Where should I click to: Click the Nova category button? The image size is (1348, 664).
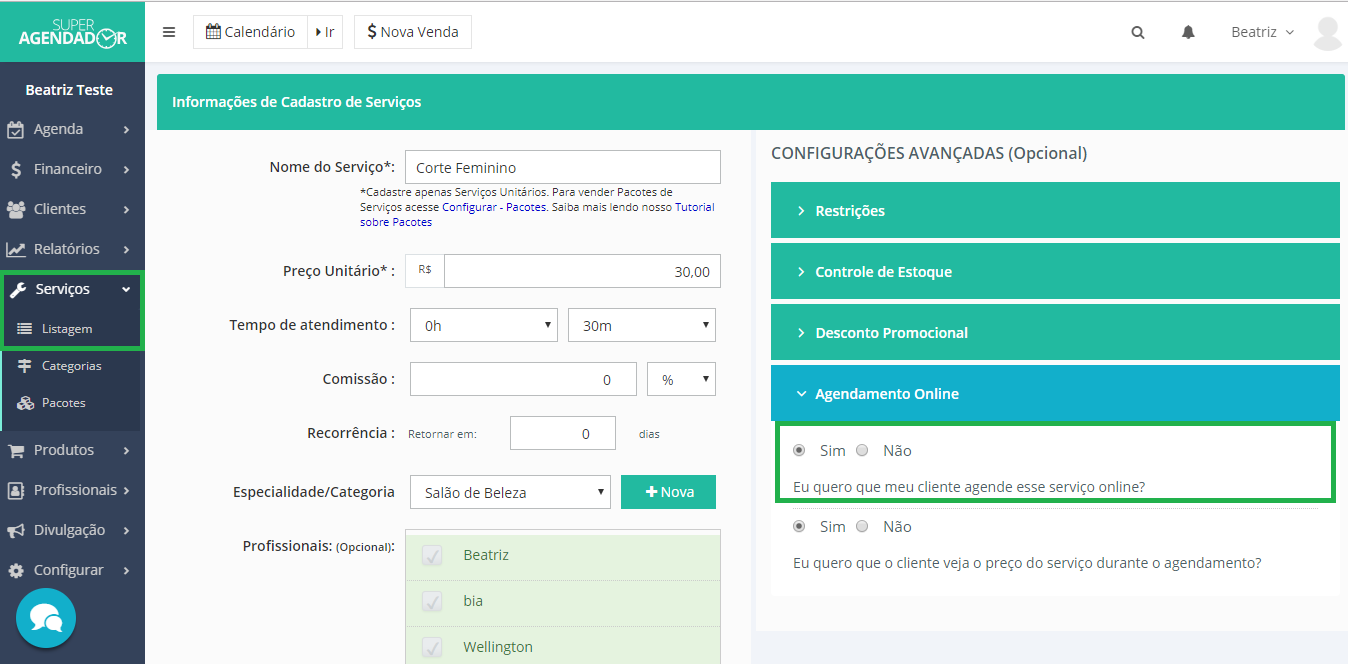[x=668, y=492]
